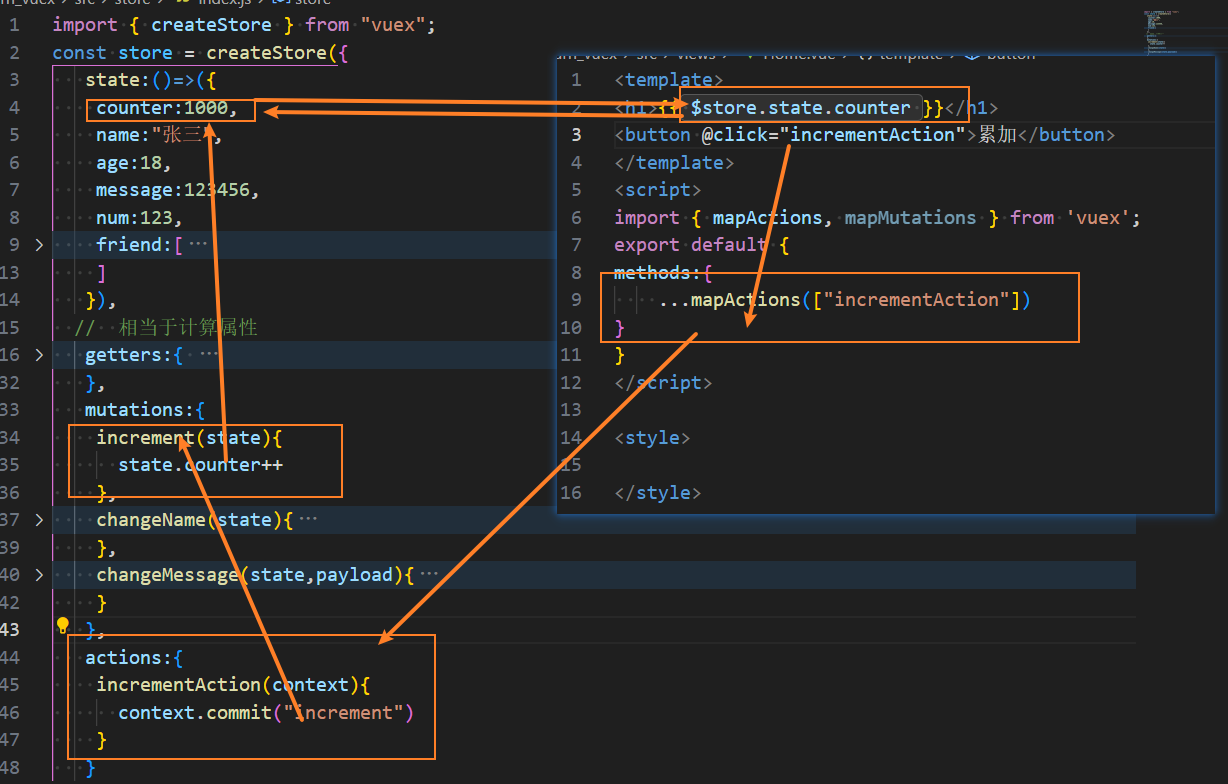Unfold the changeName mutation using its chevron

39,519
